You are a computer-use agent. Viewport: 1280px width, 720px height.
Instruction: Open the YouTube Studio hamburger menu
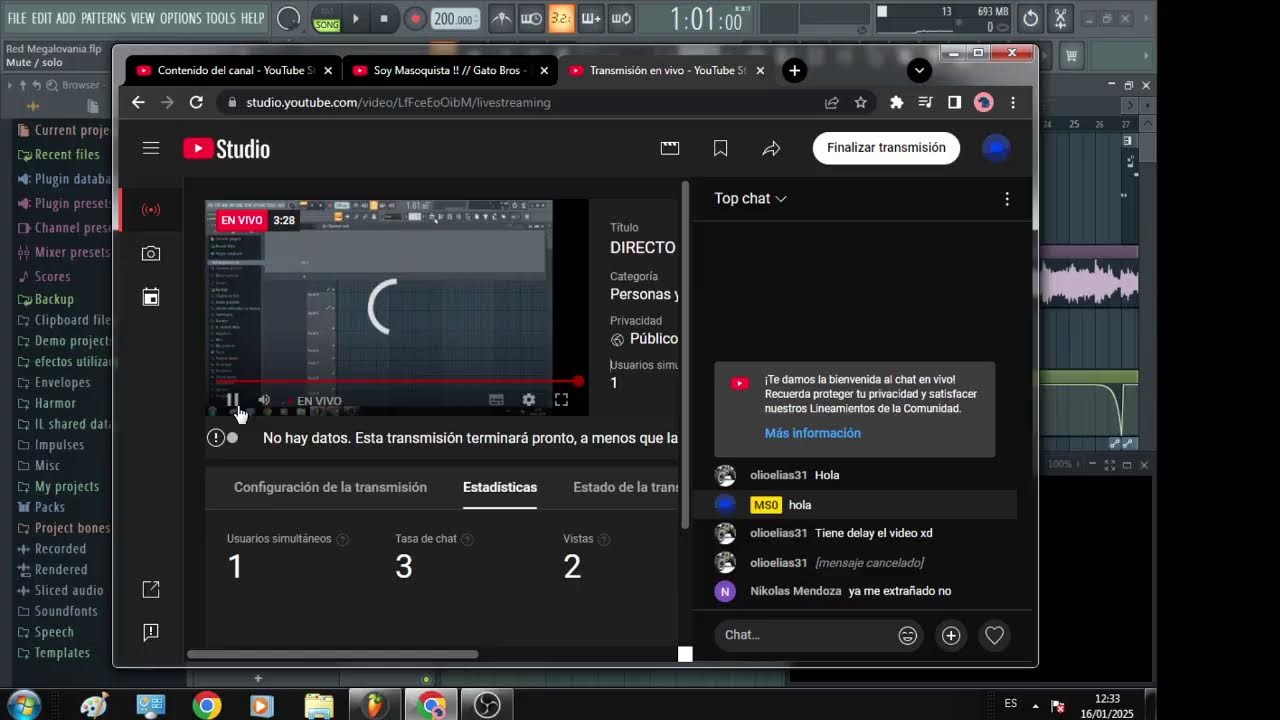tap(151, 148)
